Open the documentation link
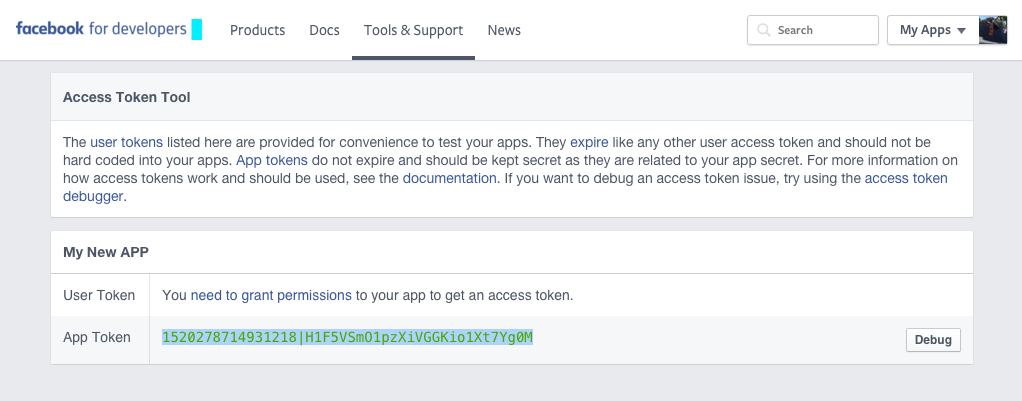Image resolution: width=1022 pixels, height=401 pixels. tap(451, 178)
